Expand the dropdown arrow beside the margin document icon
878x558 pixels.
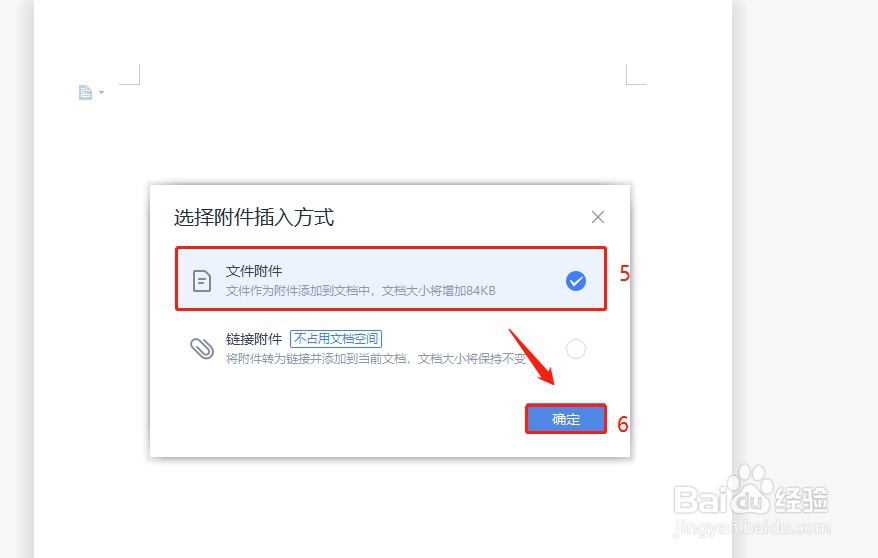tap(101, 92)
